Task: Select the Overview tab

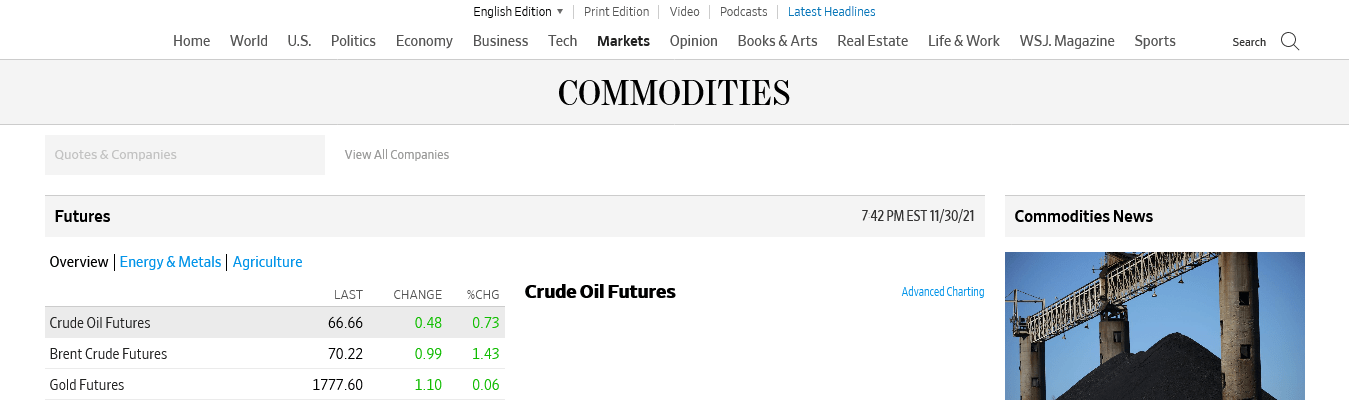Action: (x=79, y=262)
